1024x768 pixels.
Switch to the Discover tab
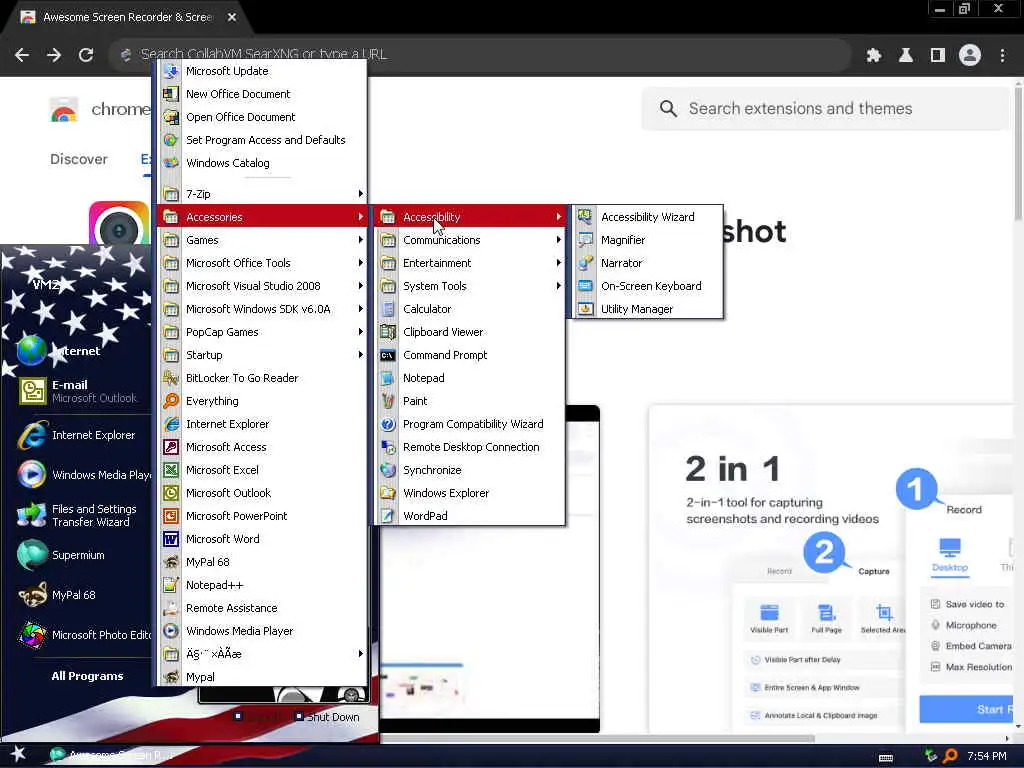pos(78,159)
